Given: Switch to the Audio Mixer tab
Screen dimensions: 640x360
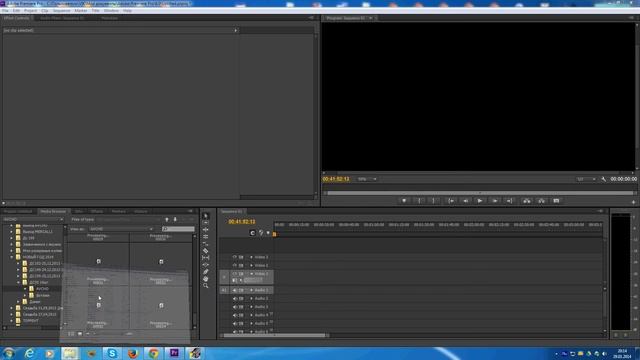Looking at the screenshot, I should (62, 18).
